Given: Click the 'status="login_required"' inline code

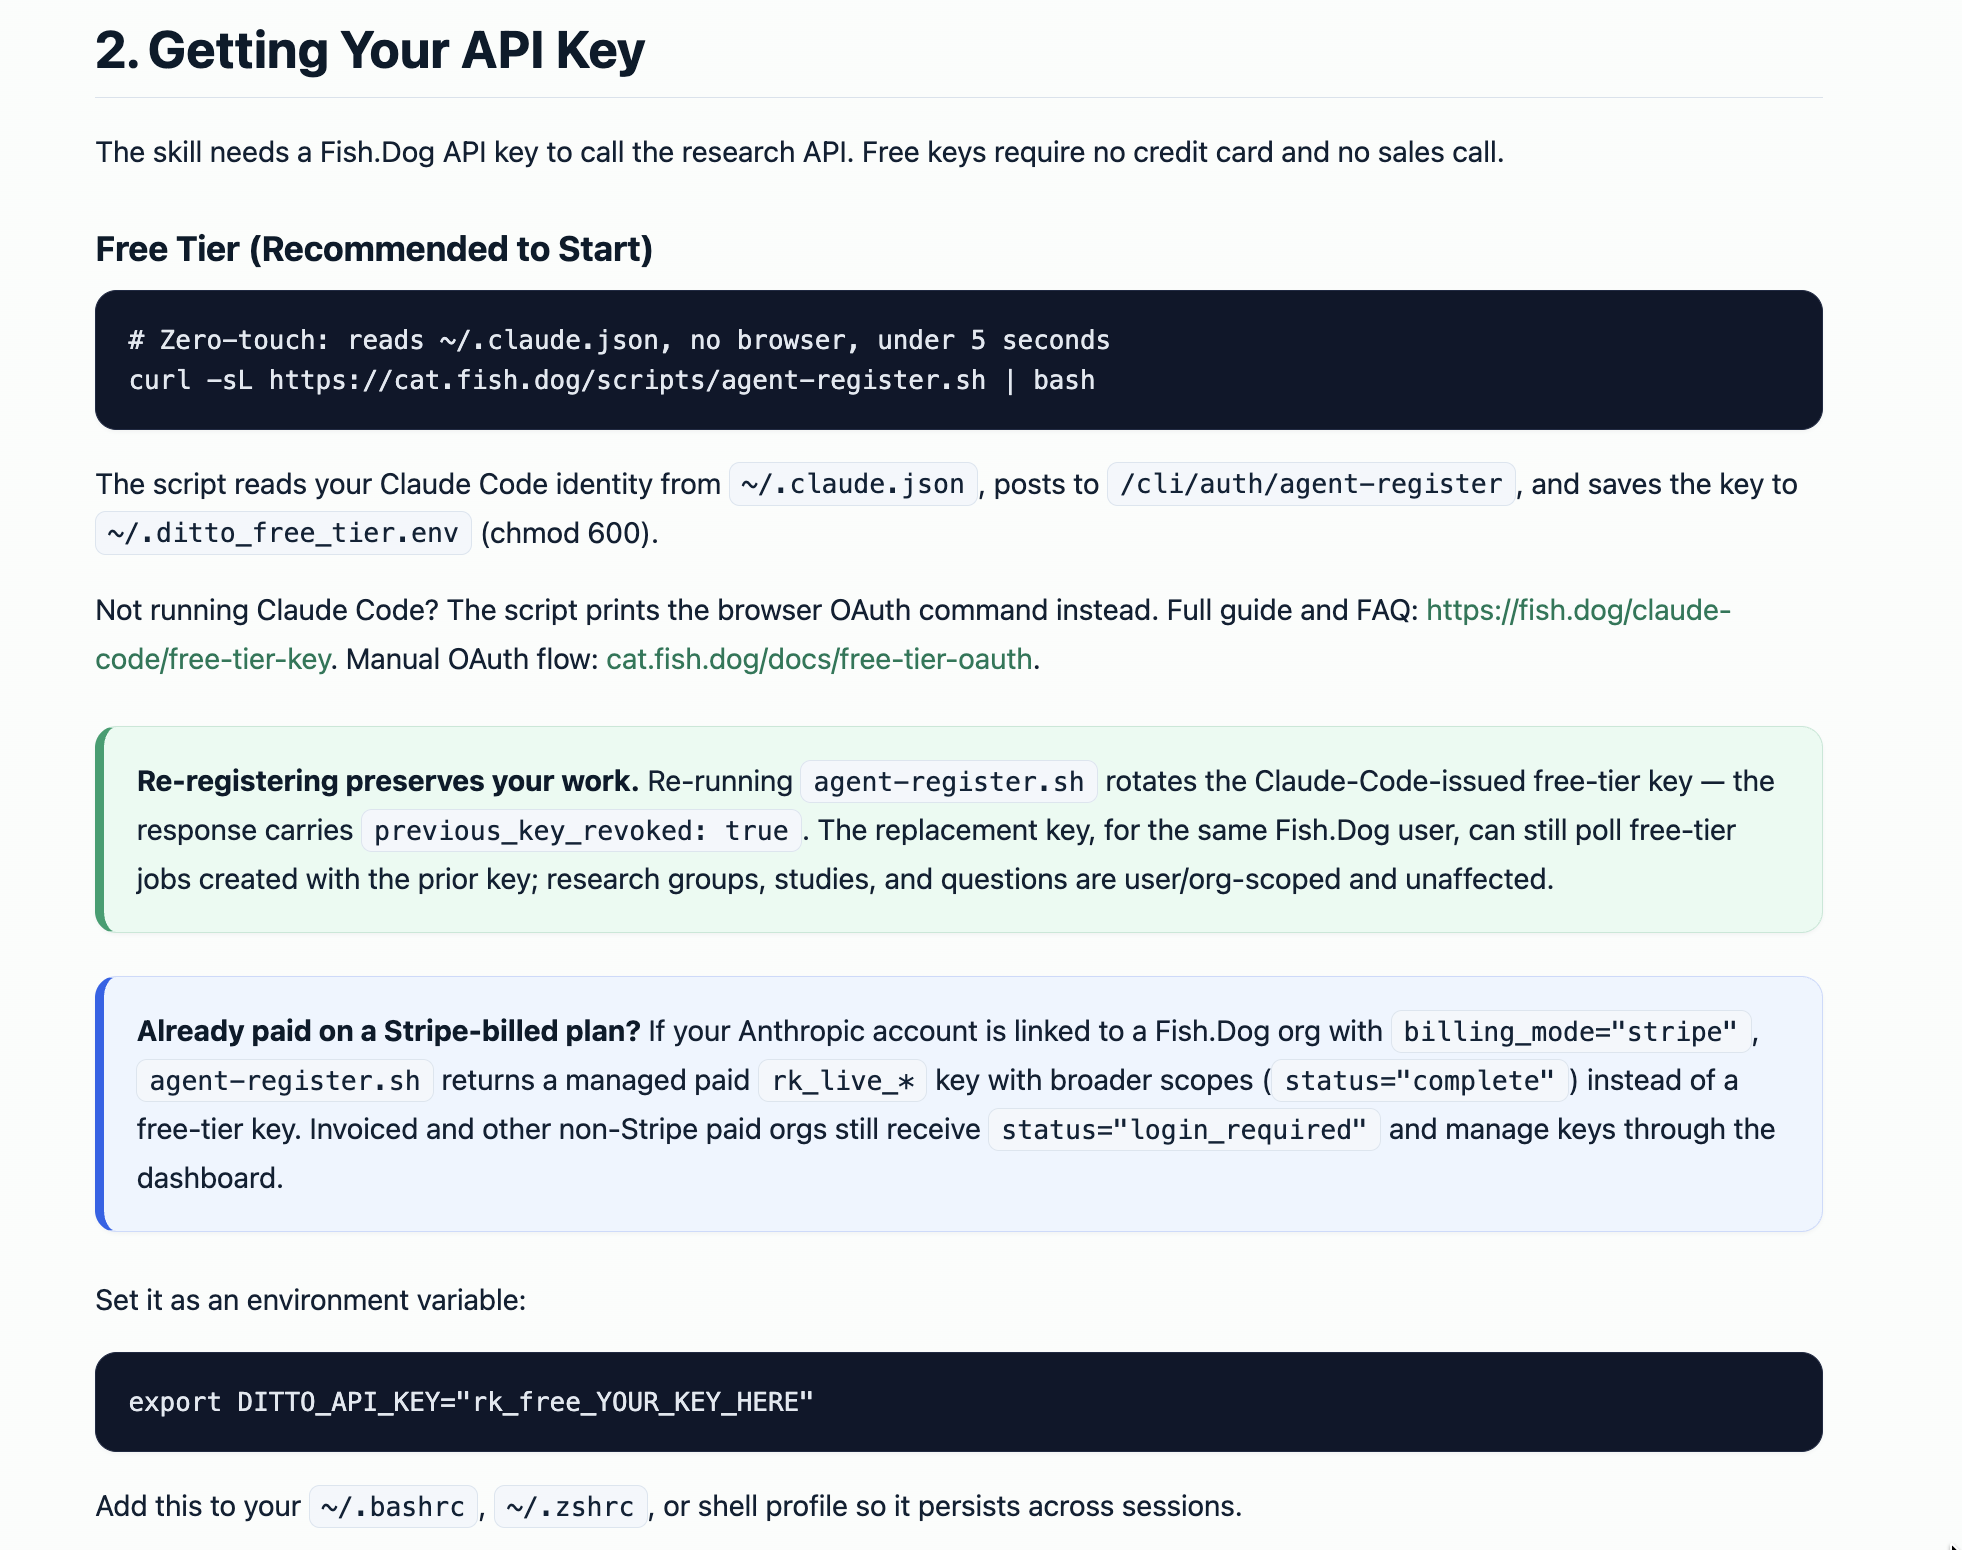Looking at the screenshot, I should point(1184,1129).
